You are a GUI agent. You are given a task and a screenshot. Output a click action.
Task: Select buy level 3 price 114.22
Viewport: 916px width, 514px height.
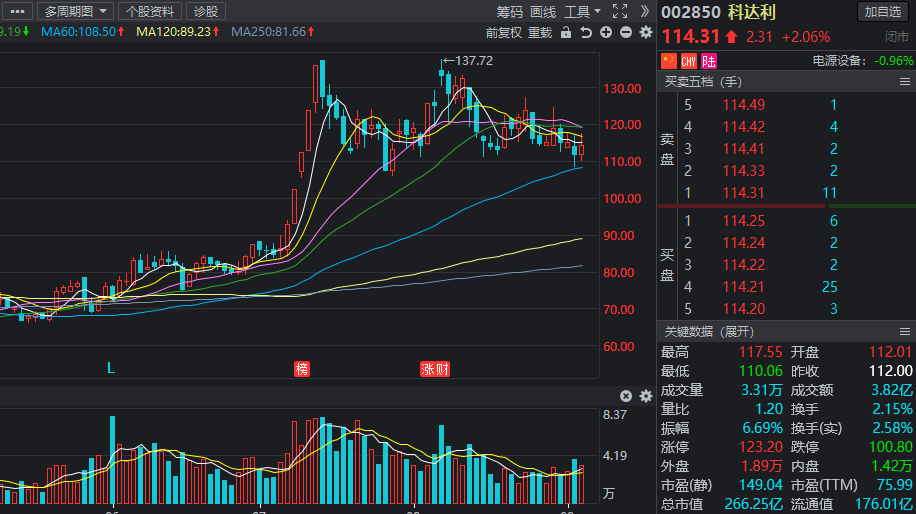click(744, 265)
